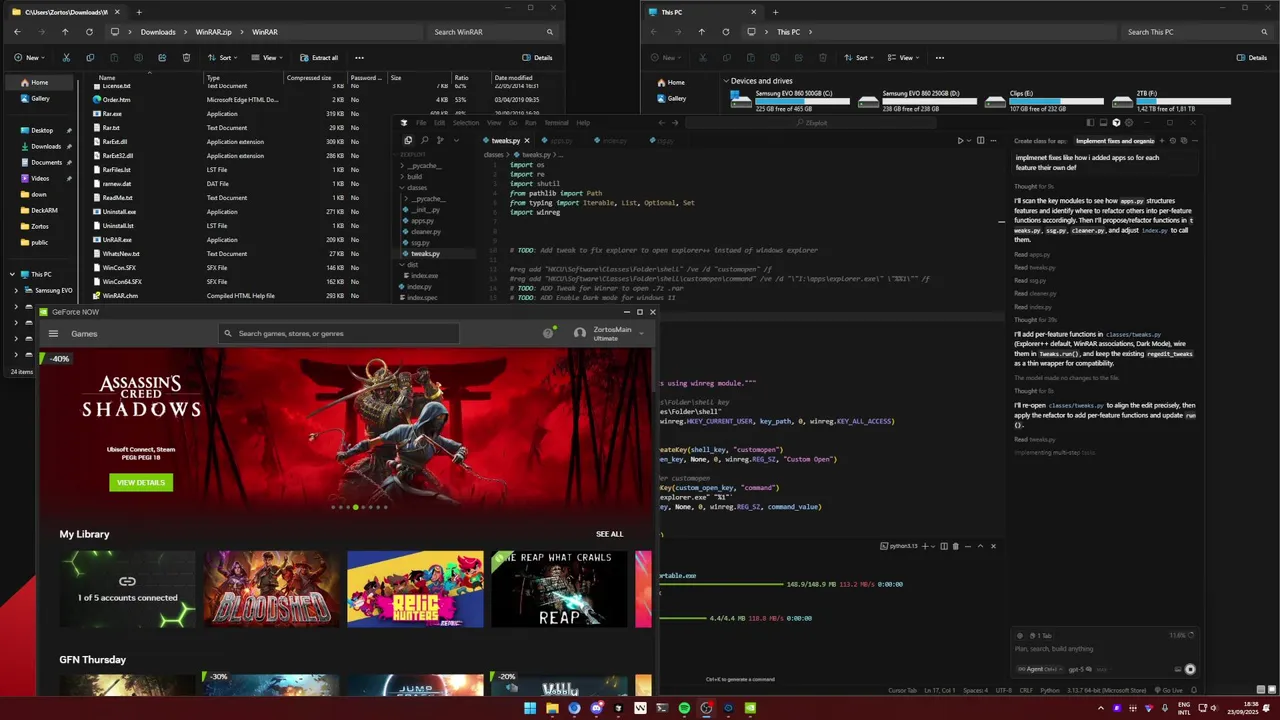The width and height of the screenshot is (1280, 720).
Task: Click Share icon in WinRAR Explorer toolbar
Action: (162, 58)
